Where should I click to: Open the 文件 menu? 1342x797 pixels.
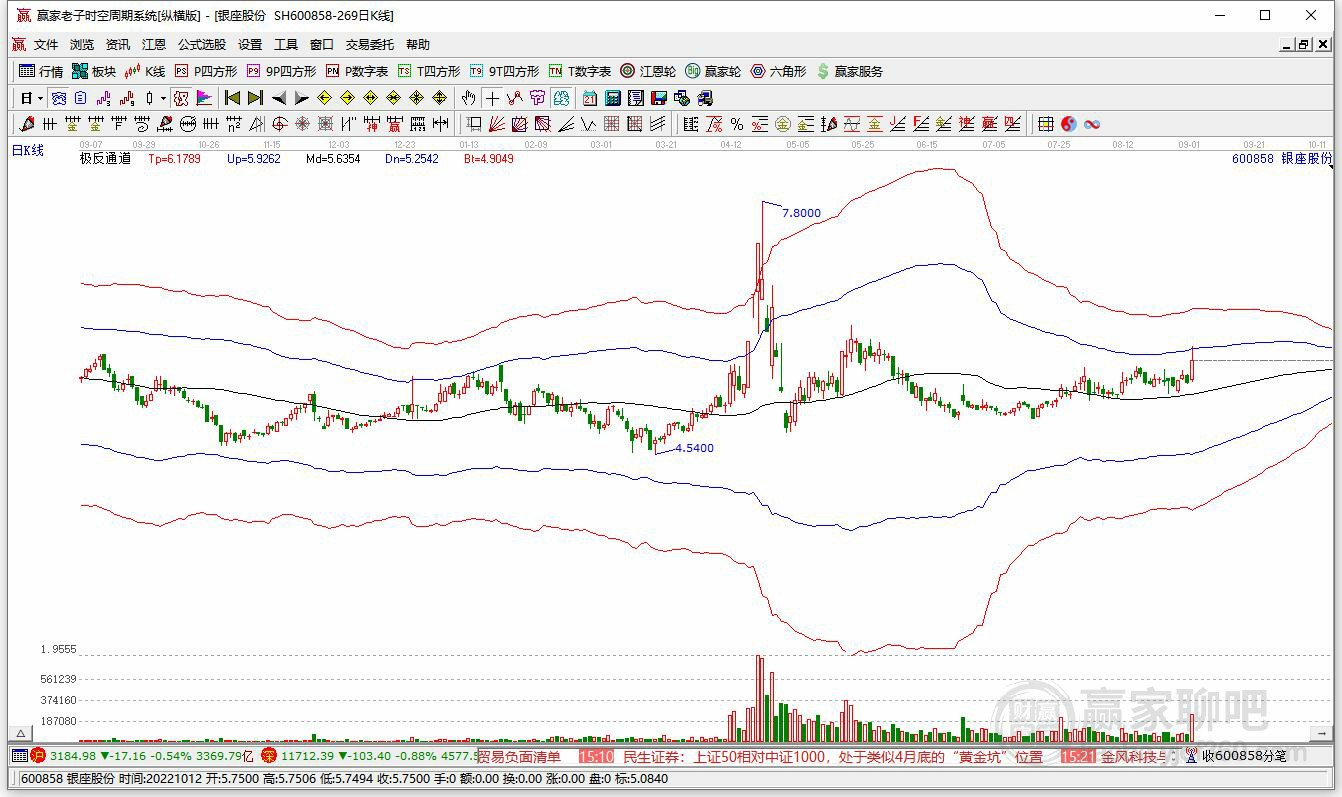[46, 45]
